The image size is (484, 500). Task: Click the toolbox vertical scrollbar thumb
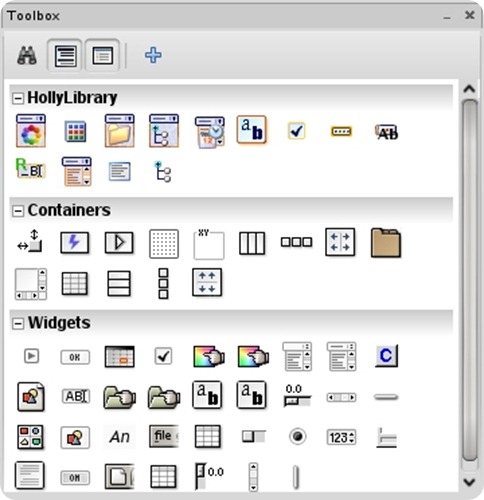[x=470, y=280]
